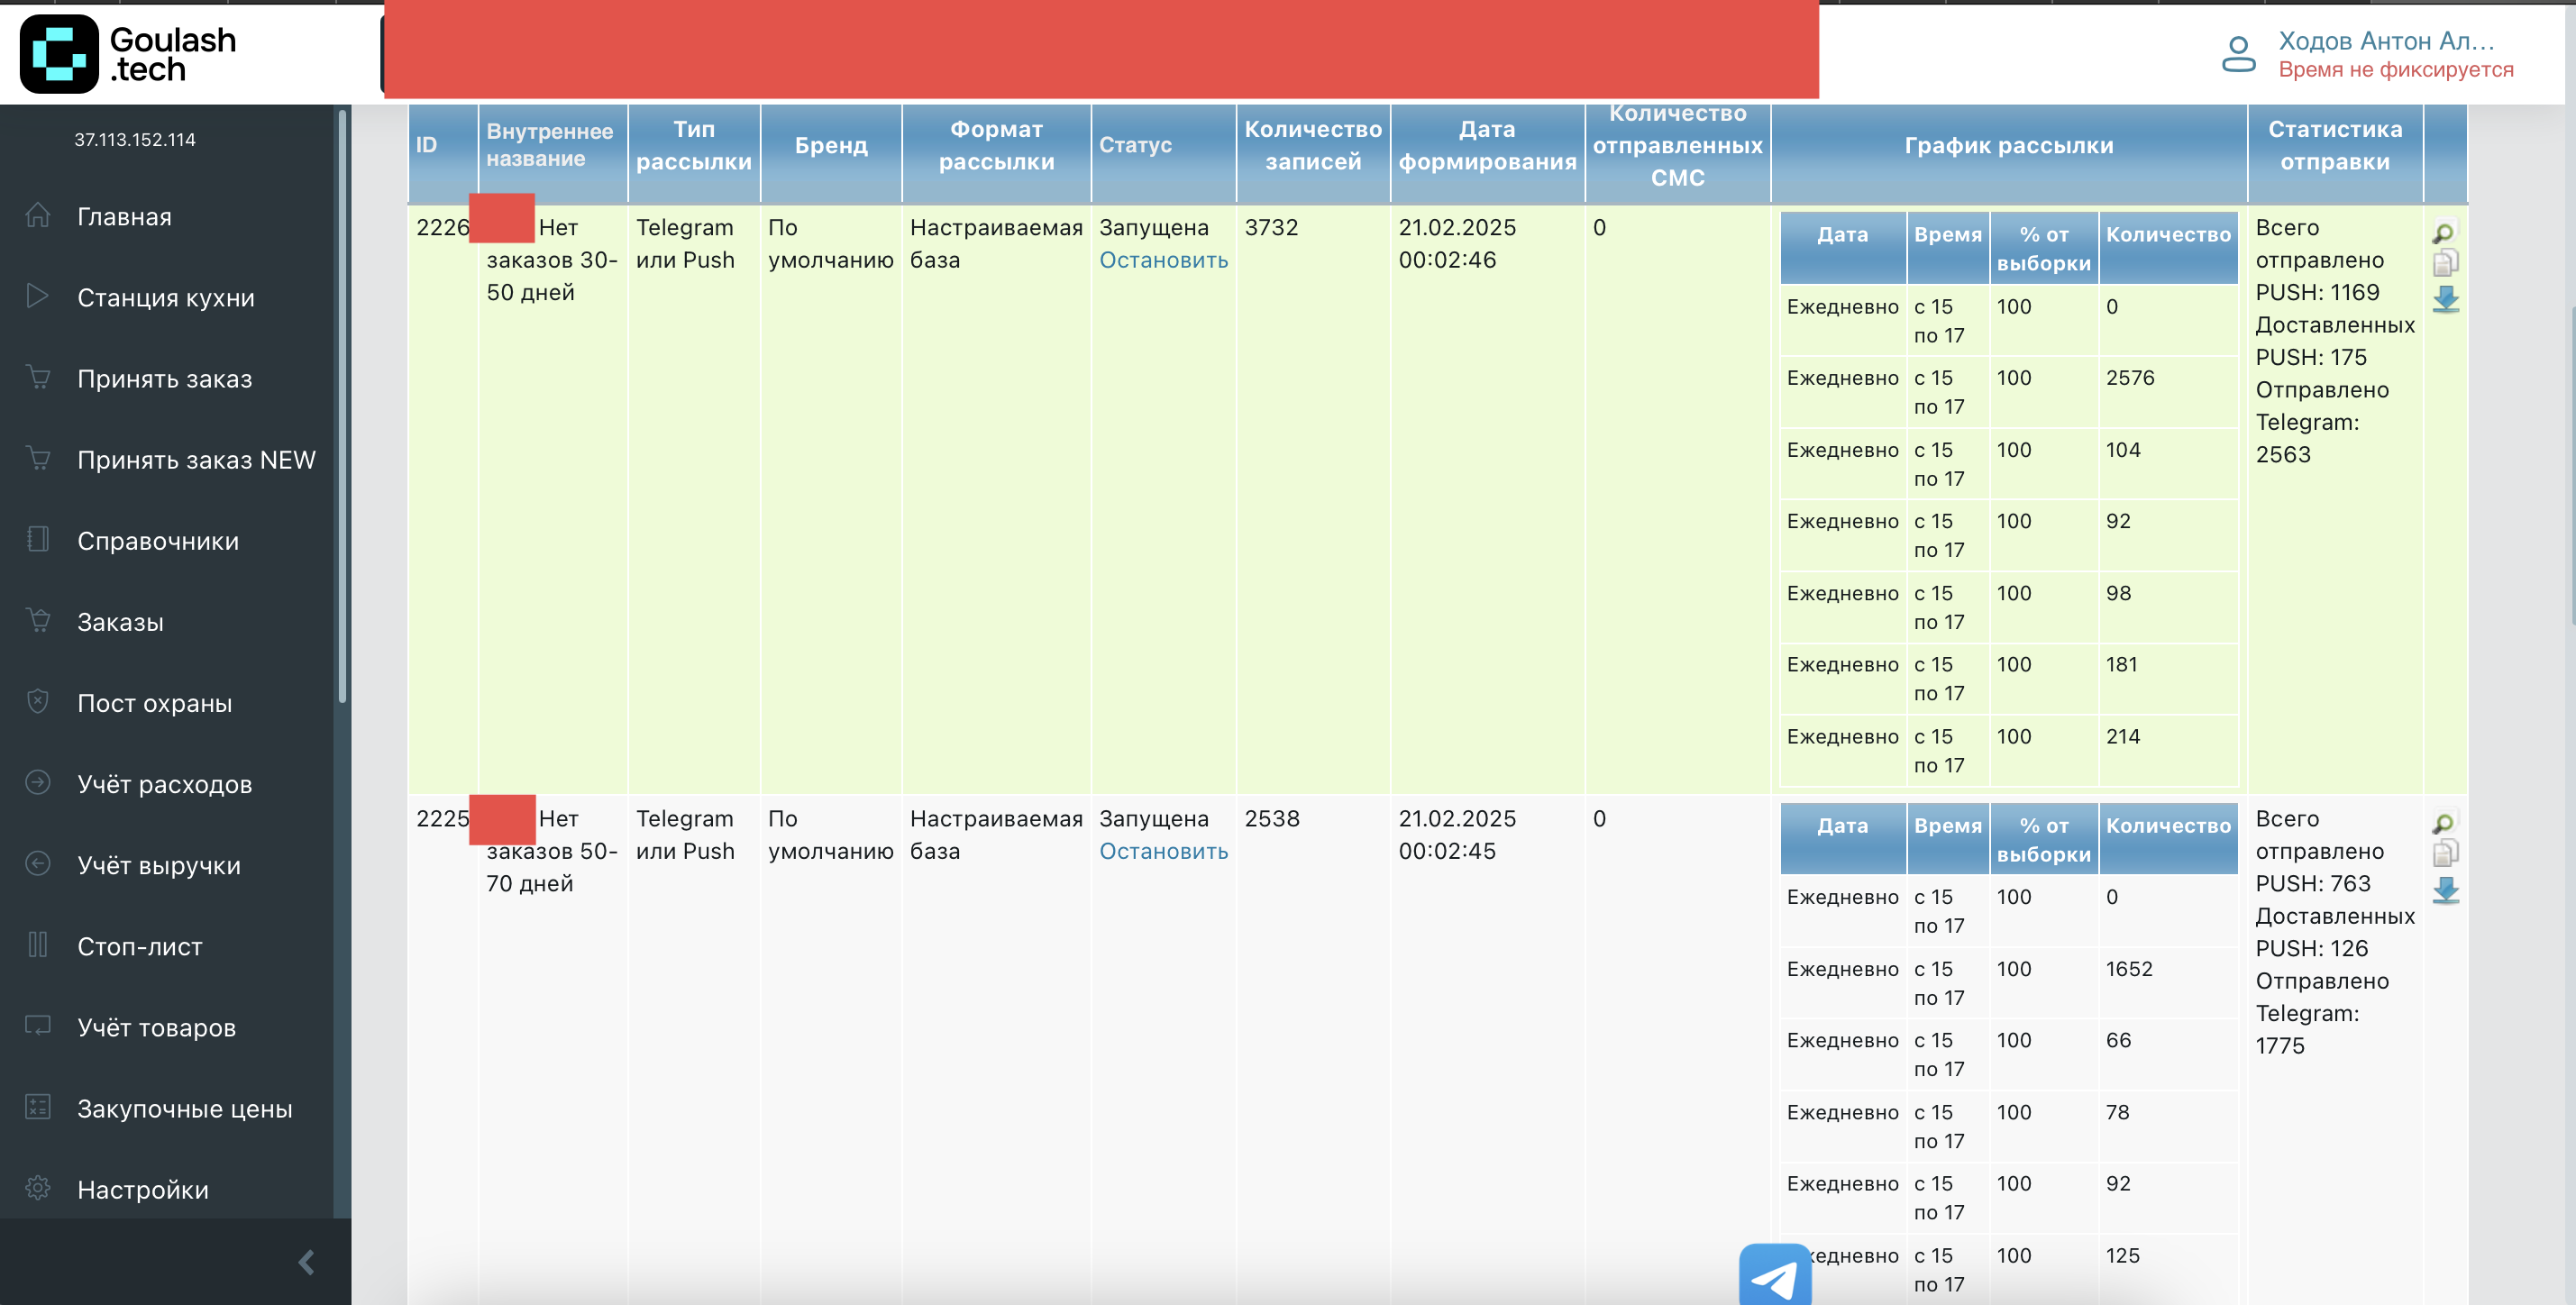This screenshot has width=2576, height=1305.
Task: Click the book icon beside Справочники
Action: [x=38, y=539]
